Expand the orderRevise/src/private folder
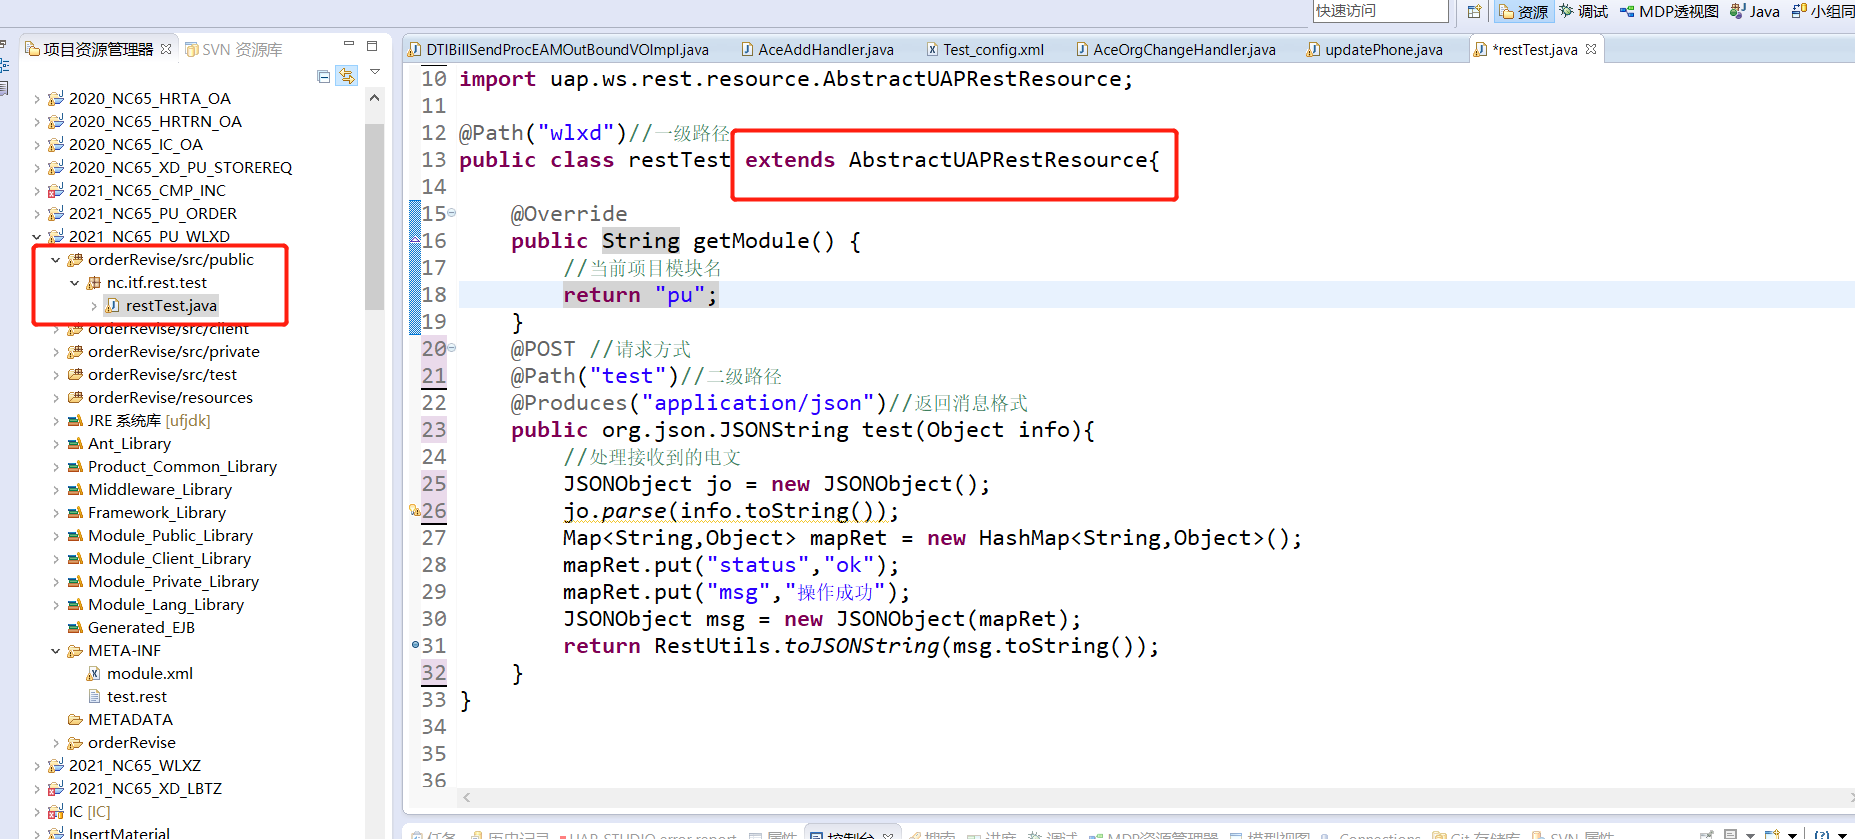Screen dimensions: 1855x839 [56, 352]
